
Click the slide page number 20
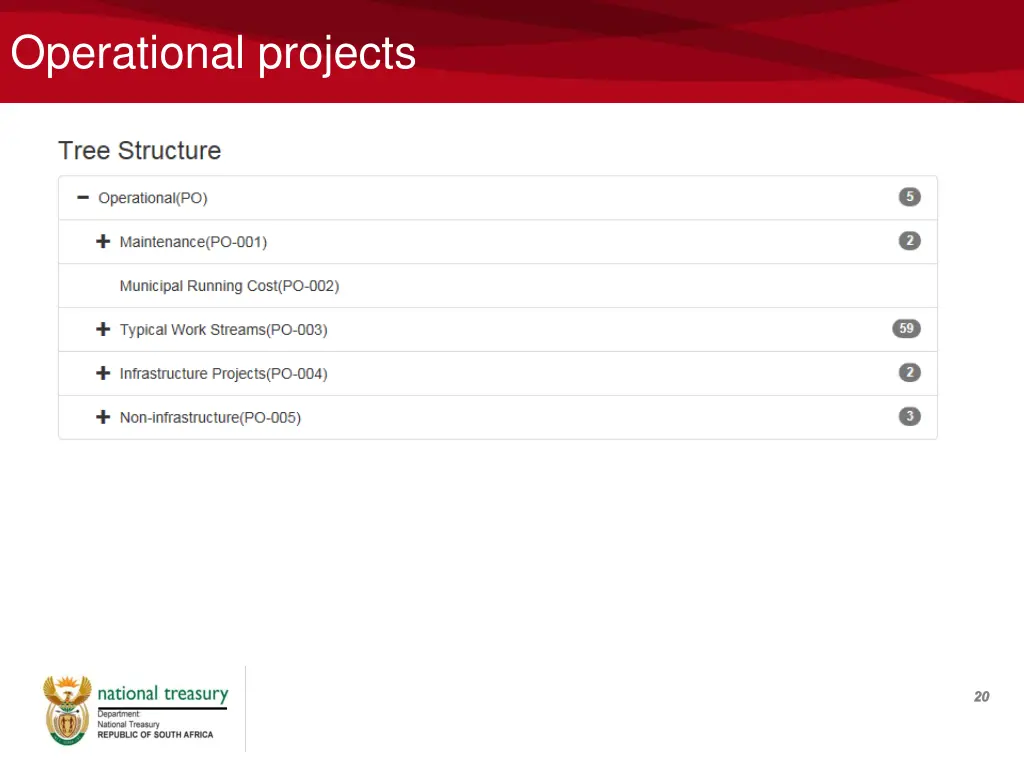(x=982, y=697)
